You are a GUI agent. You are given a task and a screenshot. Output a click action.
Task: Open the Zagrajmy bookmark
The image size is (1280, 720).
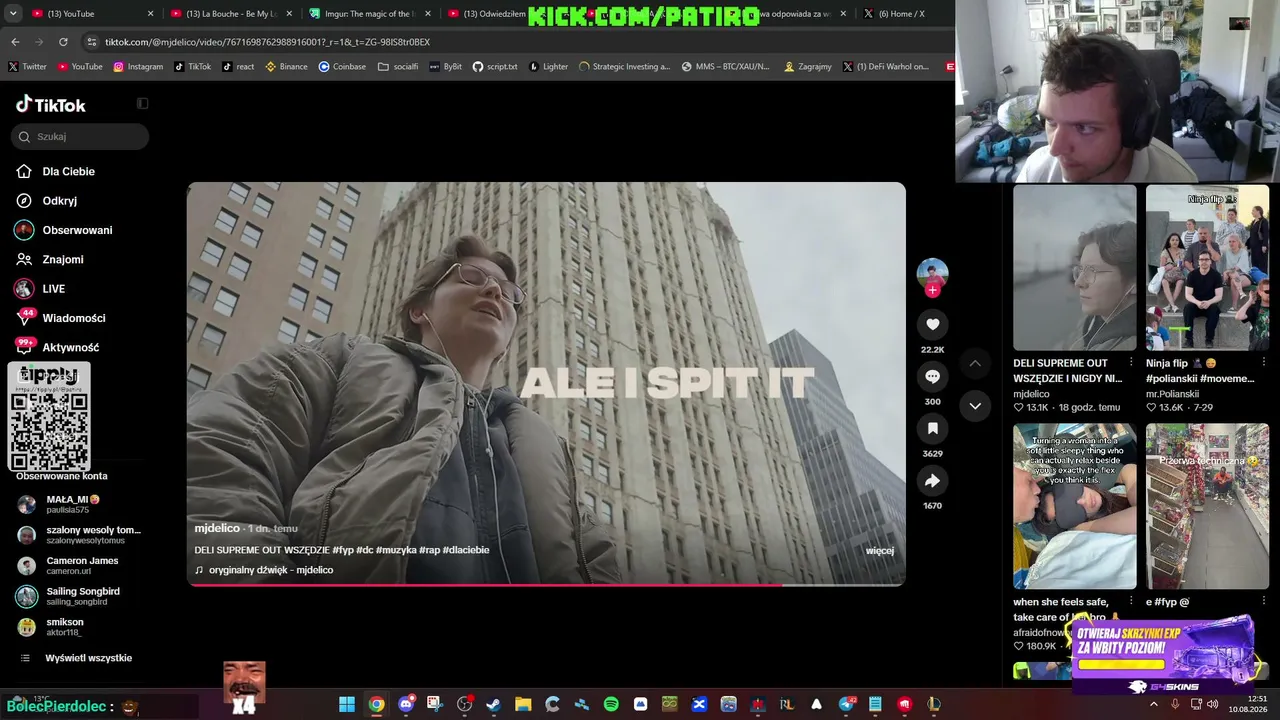point(808,67)
